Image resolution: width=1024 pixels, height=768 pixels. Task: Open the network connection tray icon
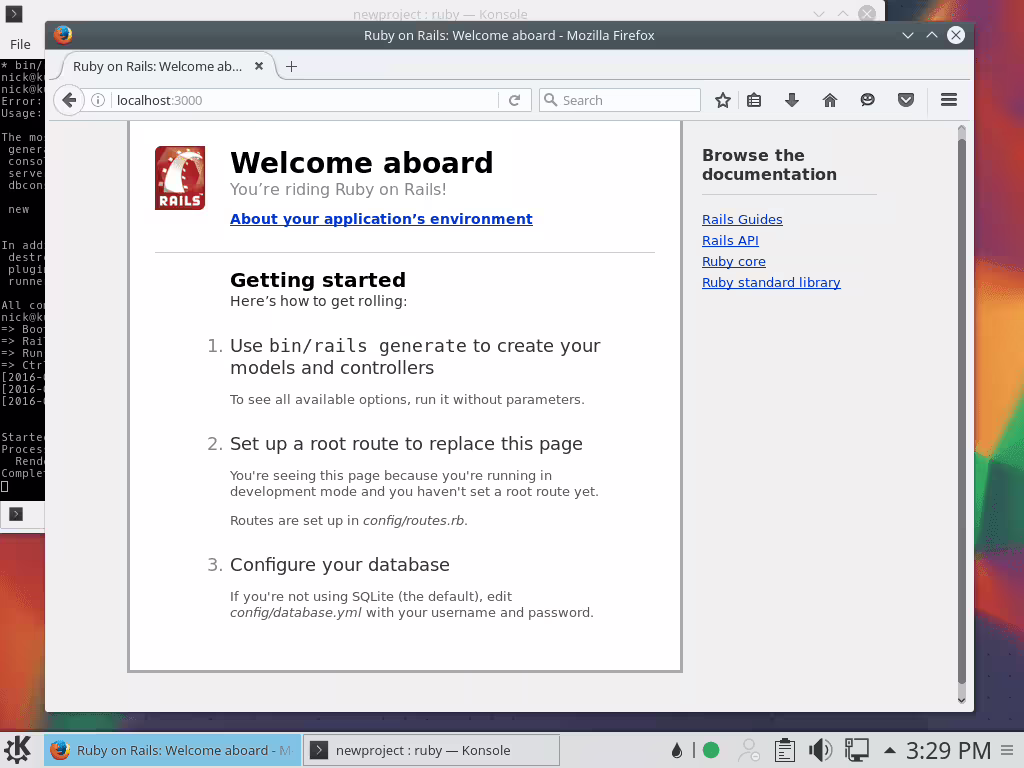click(x=856, y=750)
